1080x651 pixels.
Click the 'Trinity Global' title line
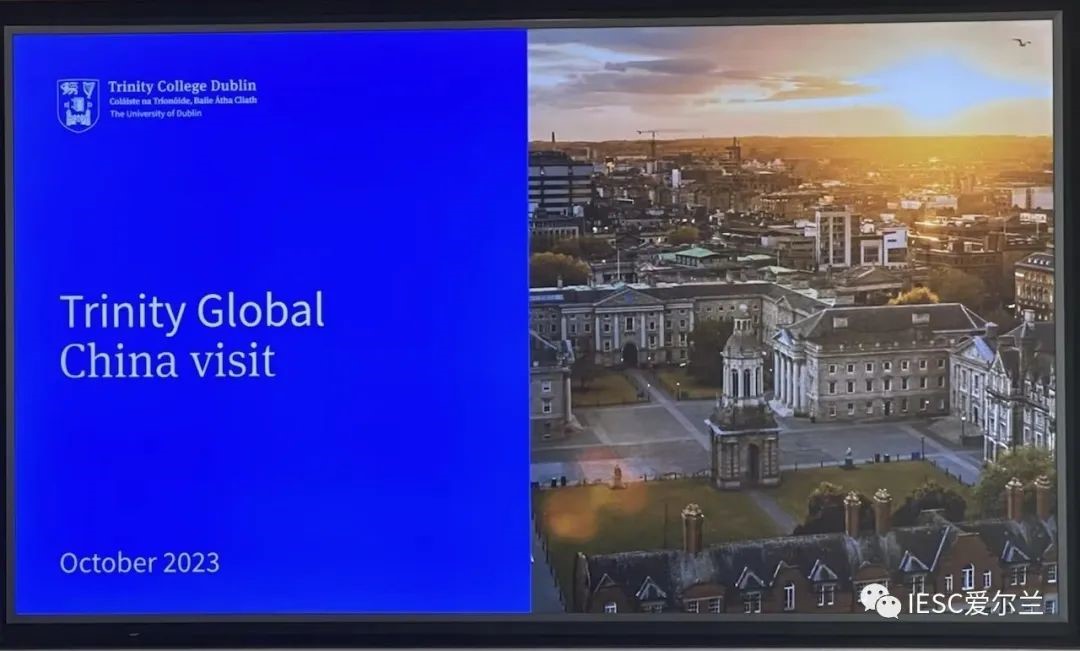(192, 311)
